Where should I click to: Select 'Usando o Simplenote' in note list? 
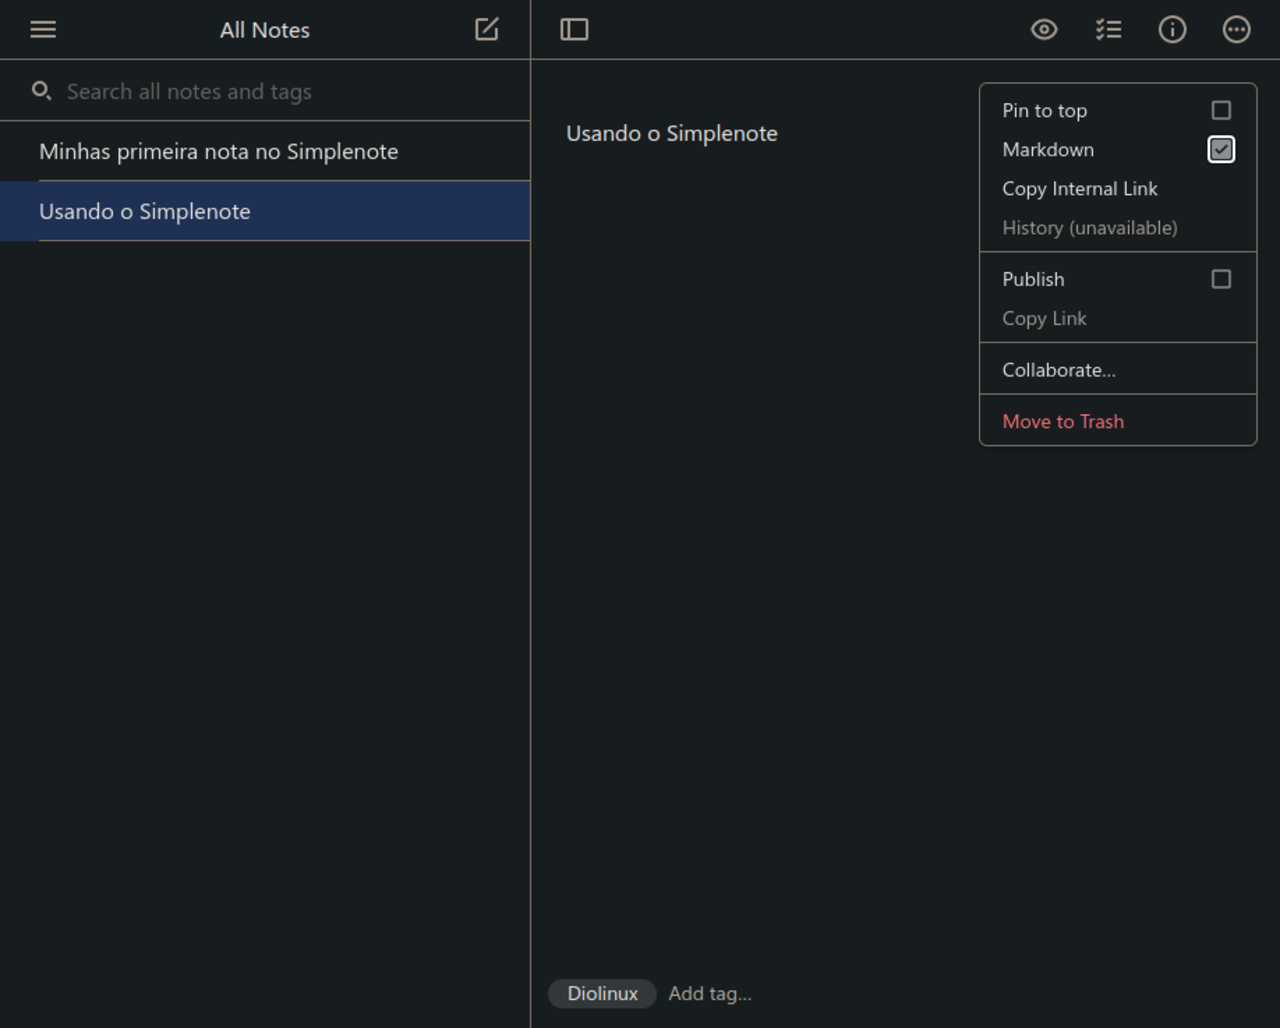[x=145, y=212]
